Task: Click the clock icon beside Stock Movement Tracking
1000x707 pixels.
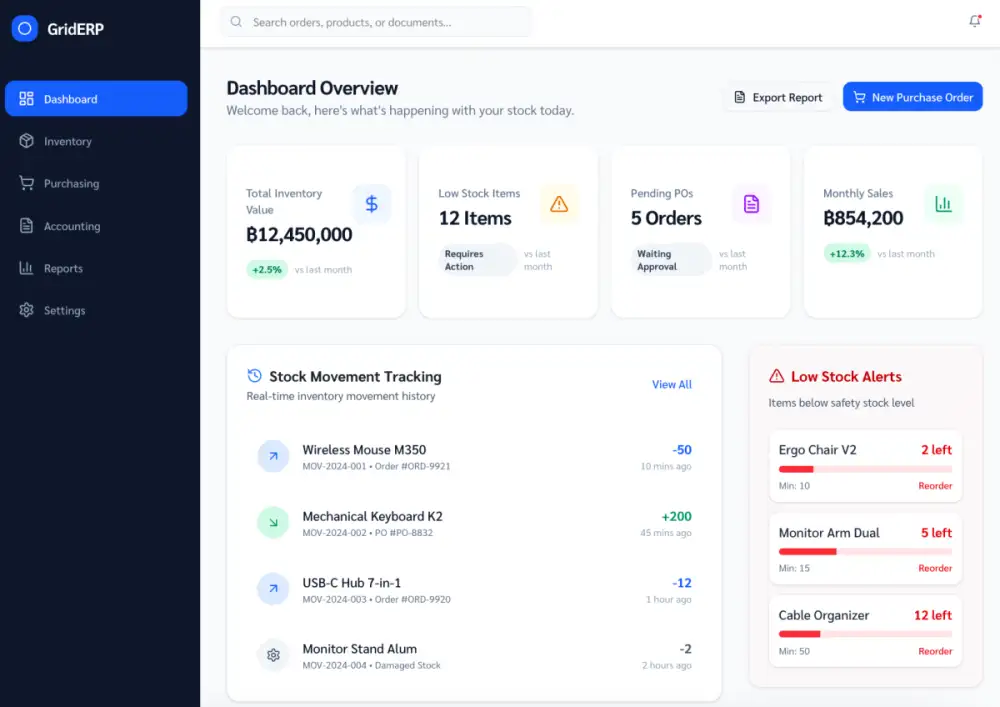Action: tap(256, 377)
